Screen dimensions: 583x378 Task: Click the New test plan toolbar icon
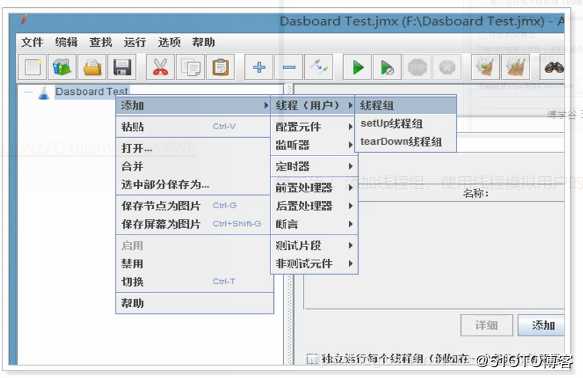(x=32, y=67)
